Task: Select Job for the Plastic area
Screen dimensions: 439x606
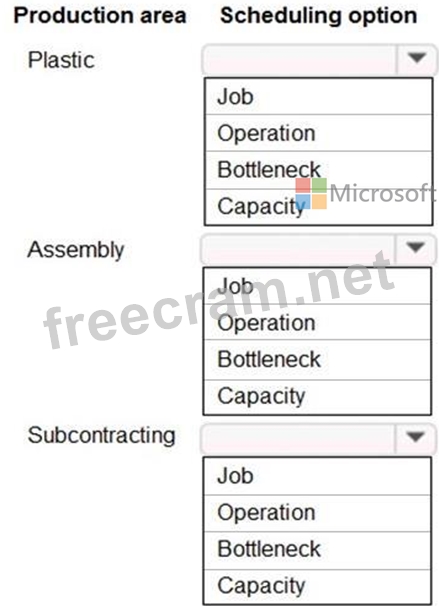Action: (318, 97)
